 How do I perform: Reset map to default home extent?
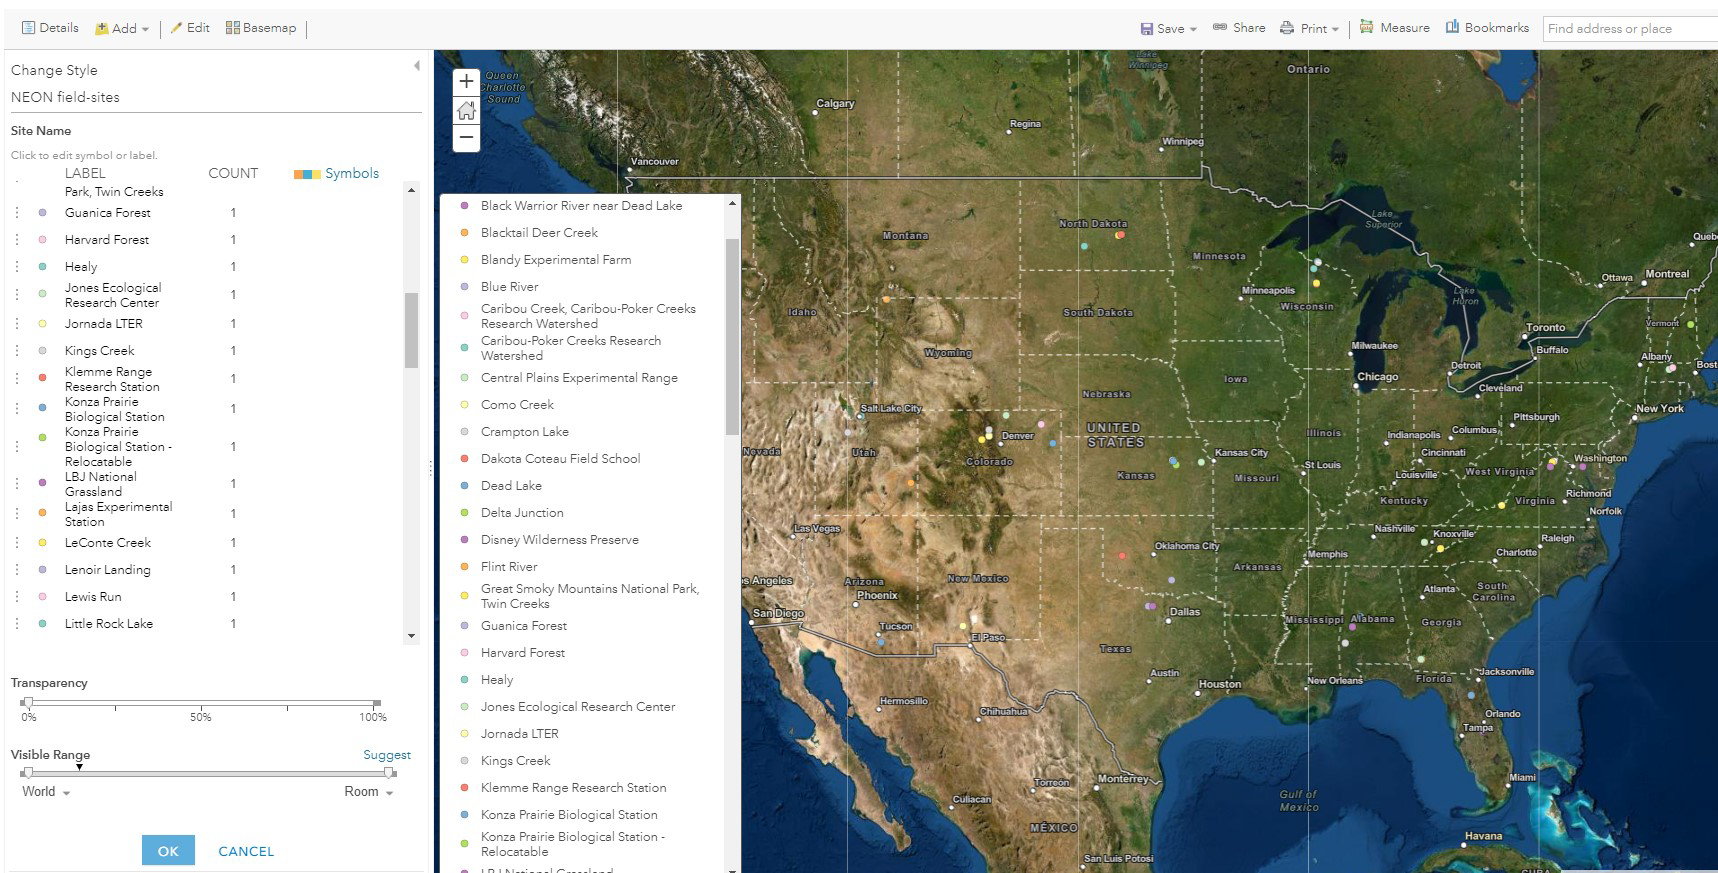point(466,110)
